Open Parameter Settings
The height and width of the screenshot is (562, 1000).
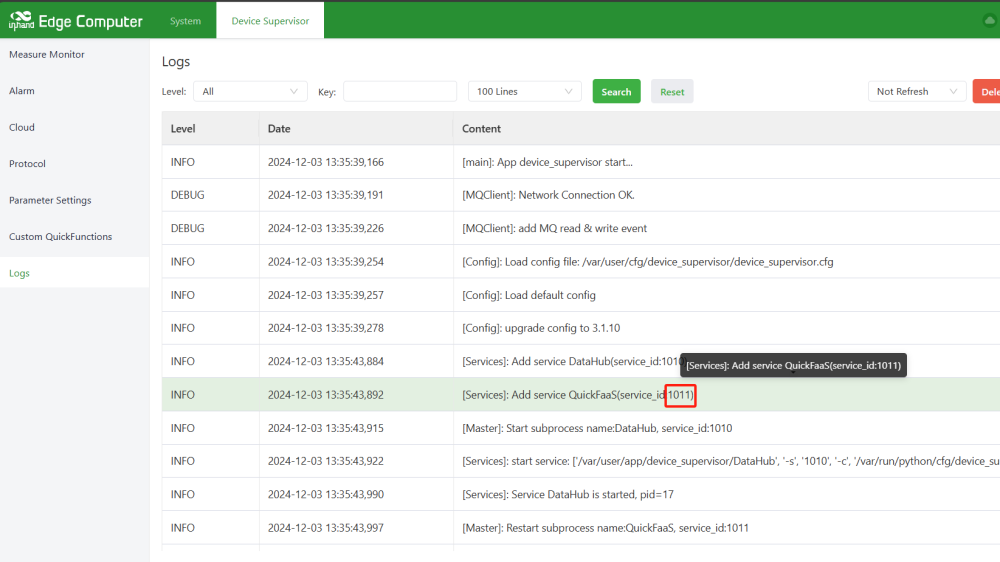tap(50, 200)
